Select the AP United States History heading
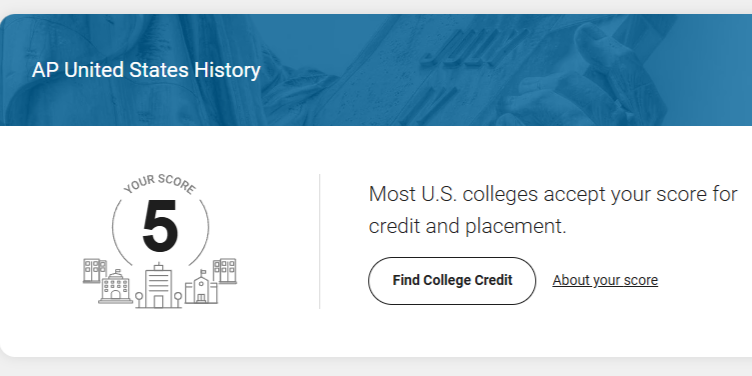The width and height of the screenshot is (752, 376). coord(146,70)
